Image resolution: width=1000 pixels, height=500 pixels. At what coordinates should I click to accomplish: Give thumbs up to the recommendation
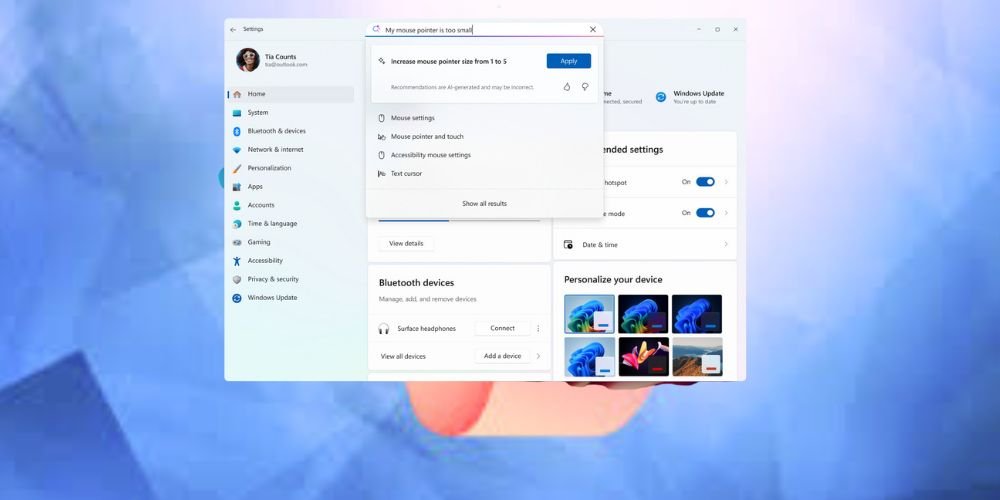[x=567, y=87]
